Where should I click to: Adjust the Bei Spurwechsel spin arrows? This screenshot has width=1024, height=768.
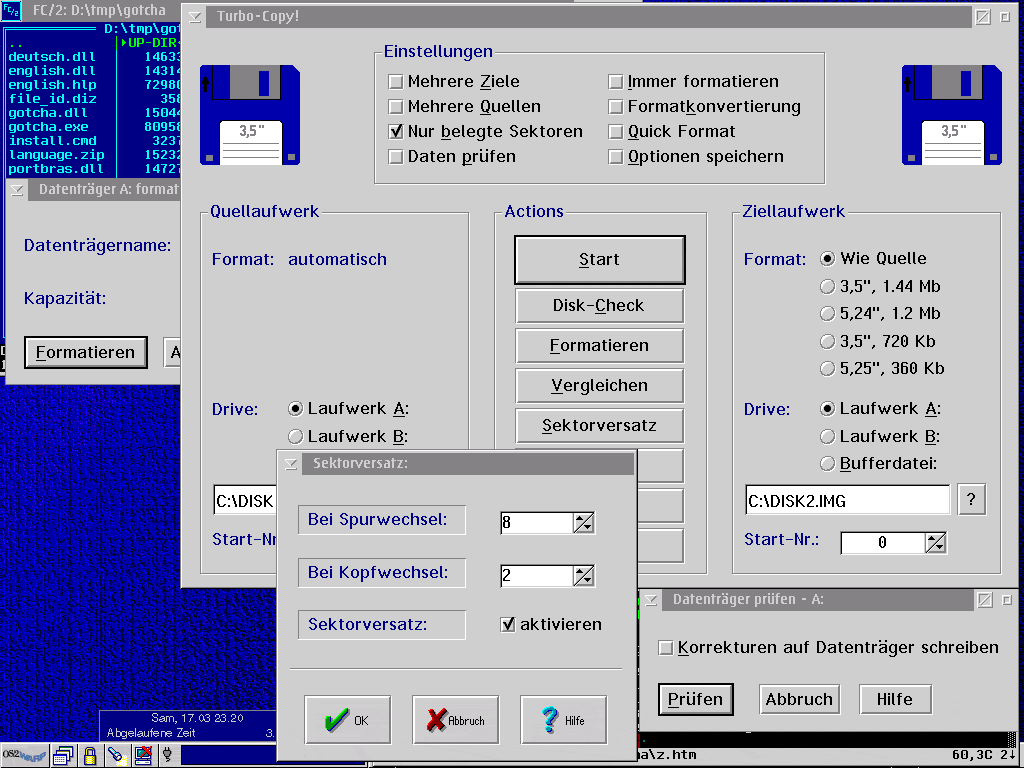[x=584, y=523]
